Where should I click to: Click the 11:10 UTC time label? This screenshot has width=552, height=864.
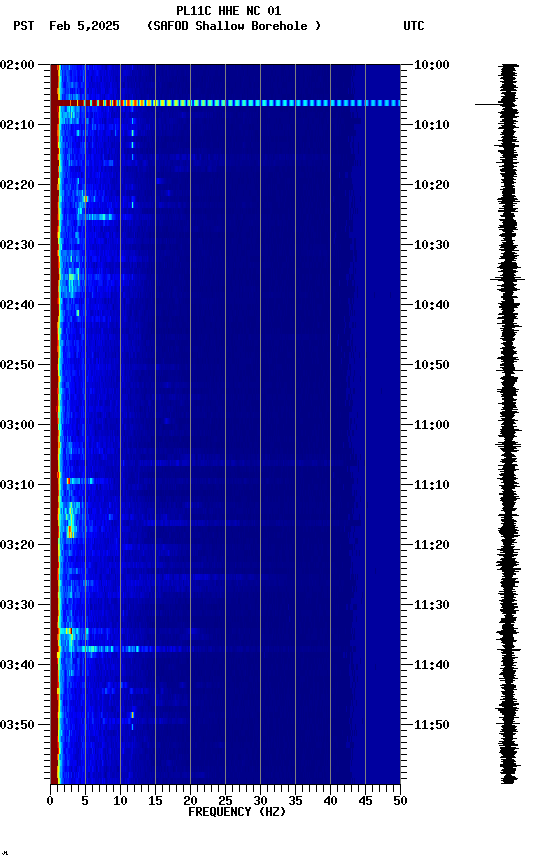tap(432, 485)
